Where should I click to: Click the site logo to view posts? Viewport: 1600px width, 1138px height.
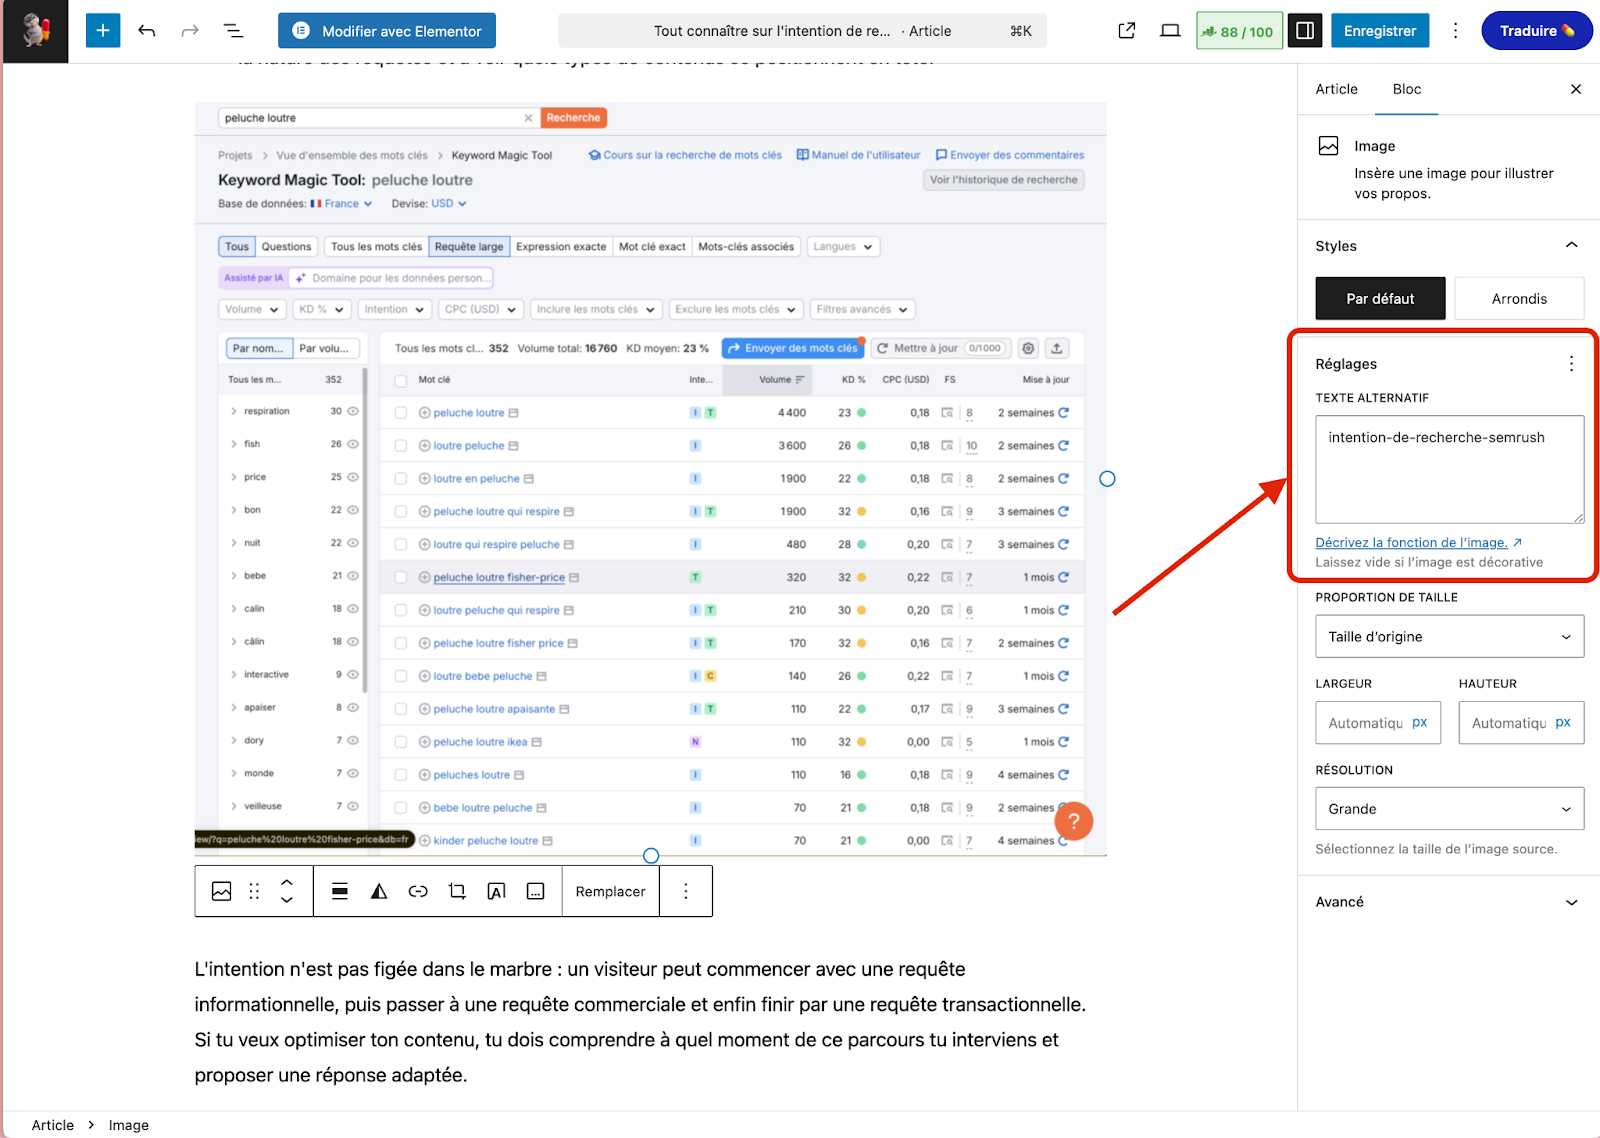pyautogui.click(x=36, y=31)
